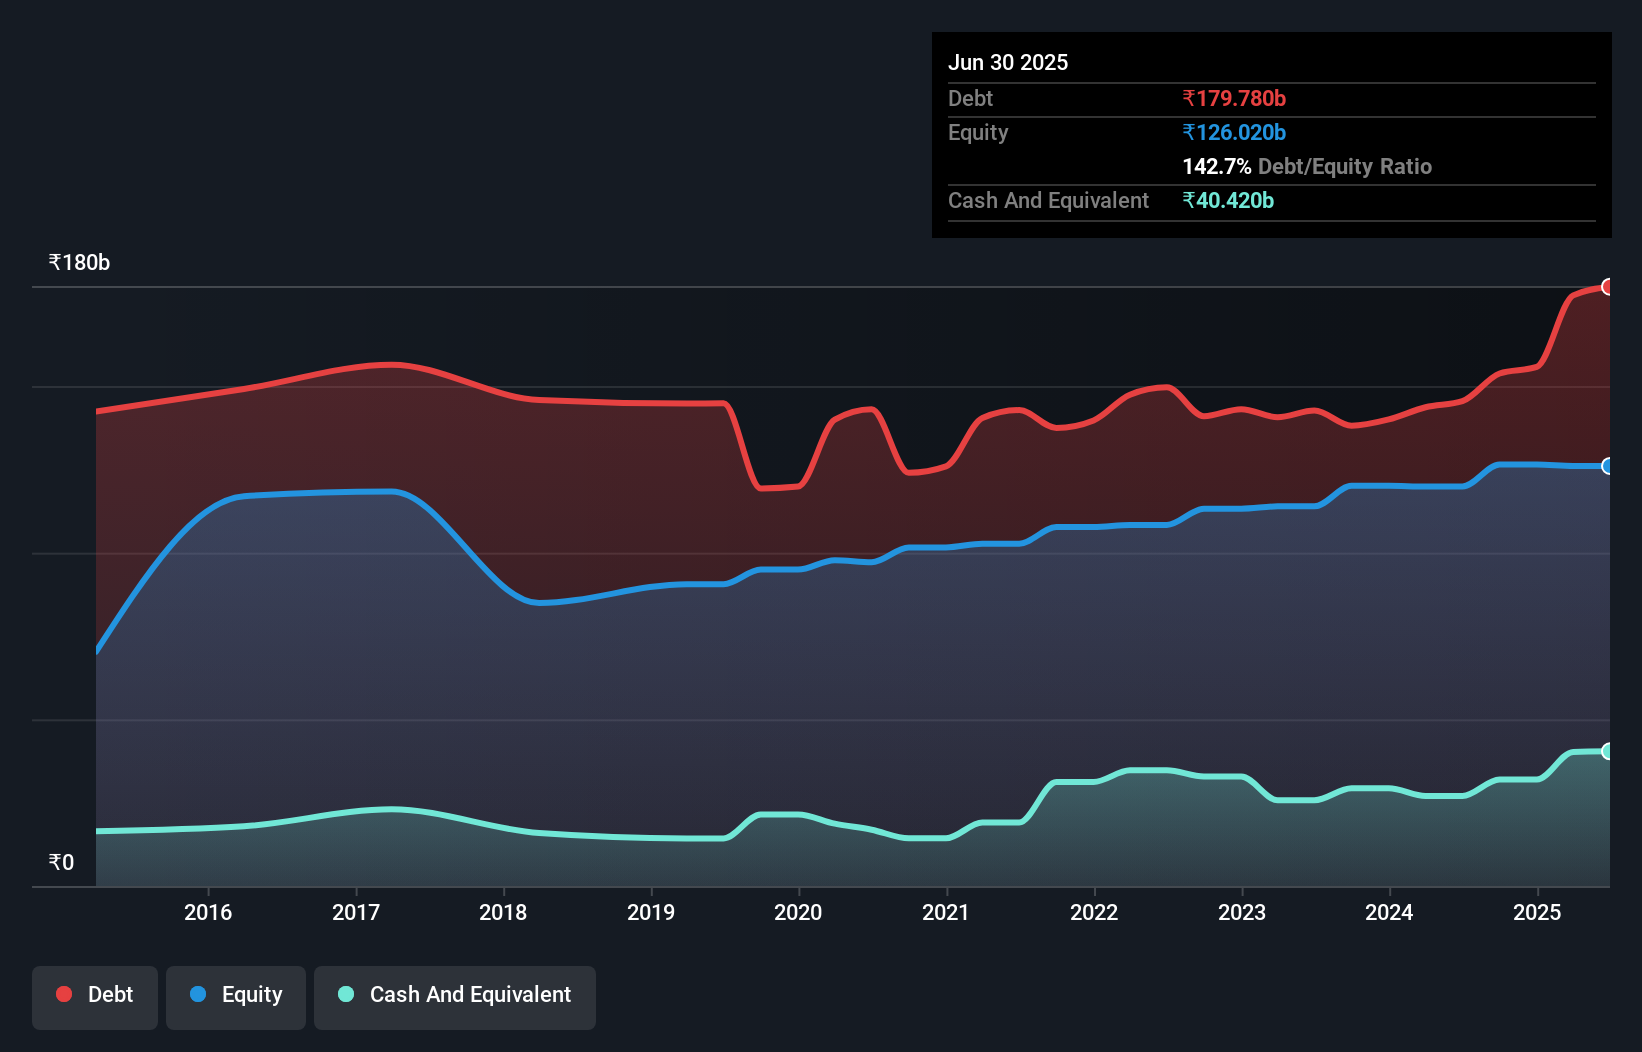Select the white marker ending the Debt line
1642x1052 pixels.
coord(1609,287)
